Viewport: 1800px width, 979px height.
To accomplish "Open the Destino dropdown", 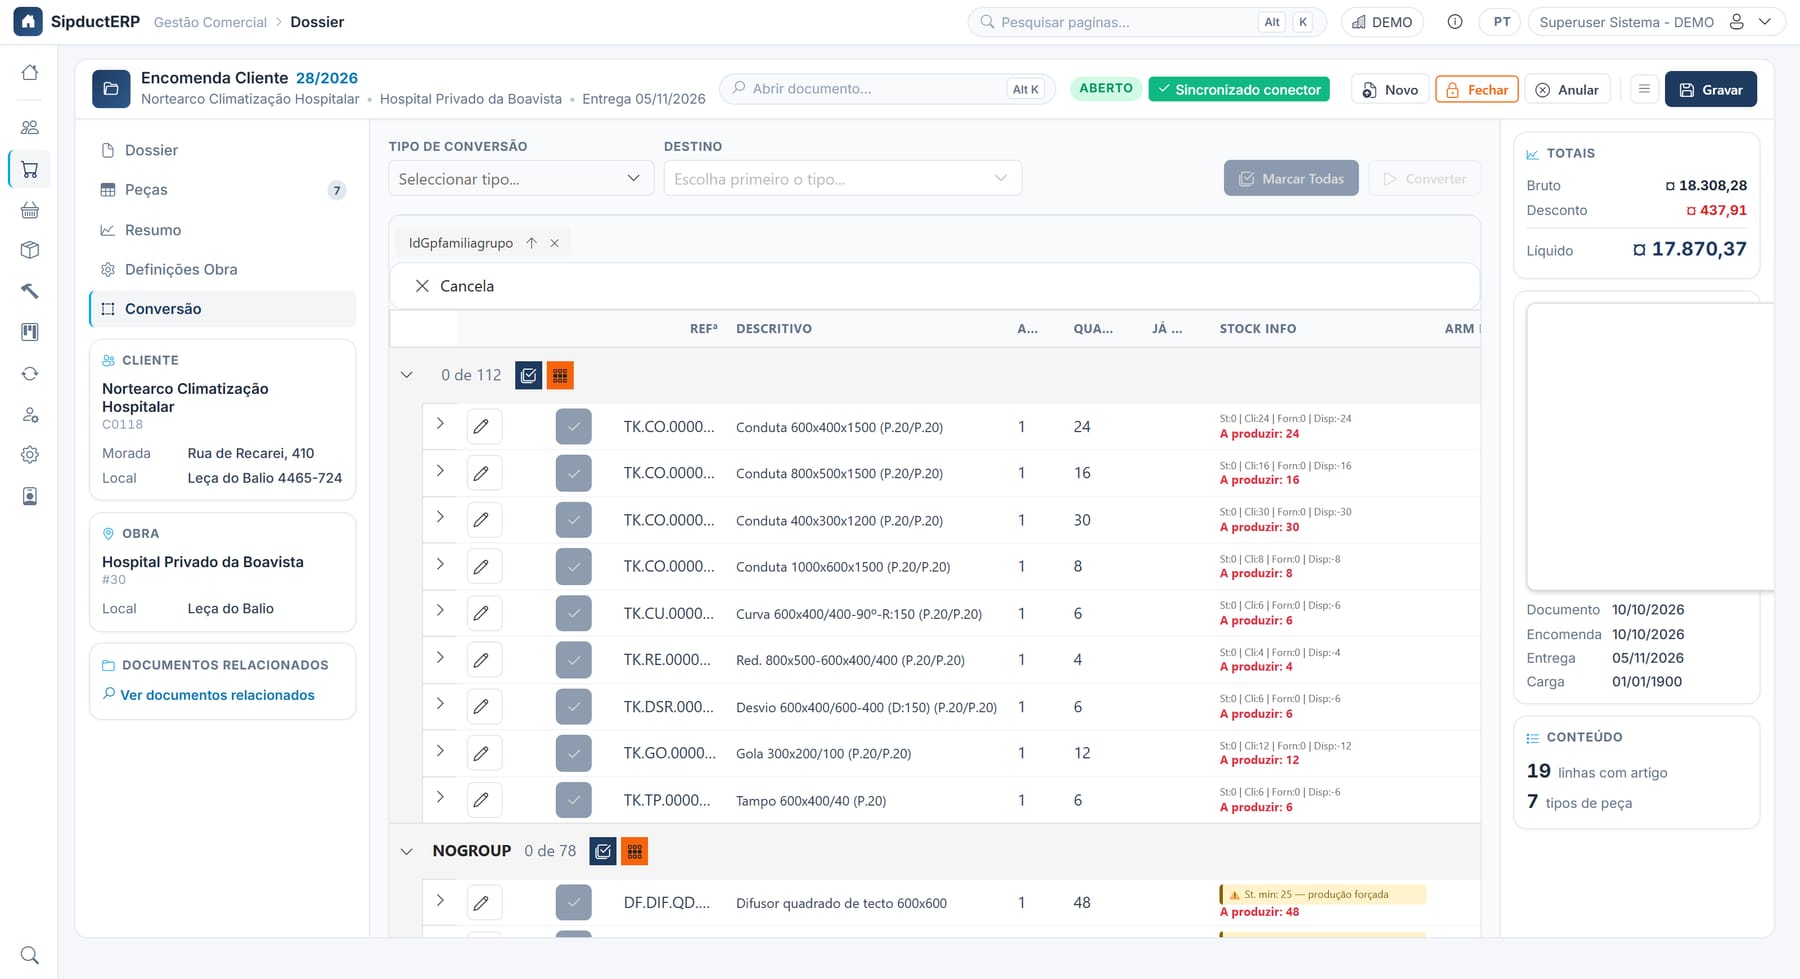I will click(842, 179).
